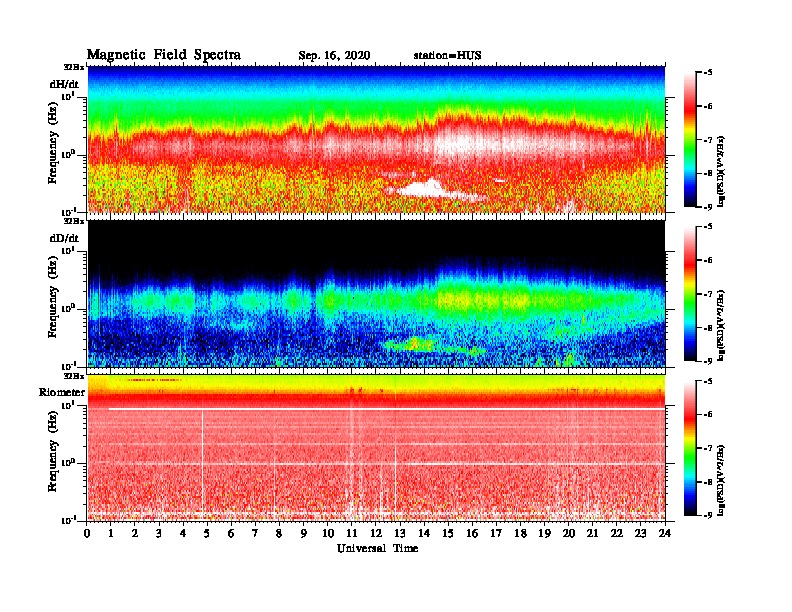Click the date "Sep. 16, 2020"

coord(334,56)
